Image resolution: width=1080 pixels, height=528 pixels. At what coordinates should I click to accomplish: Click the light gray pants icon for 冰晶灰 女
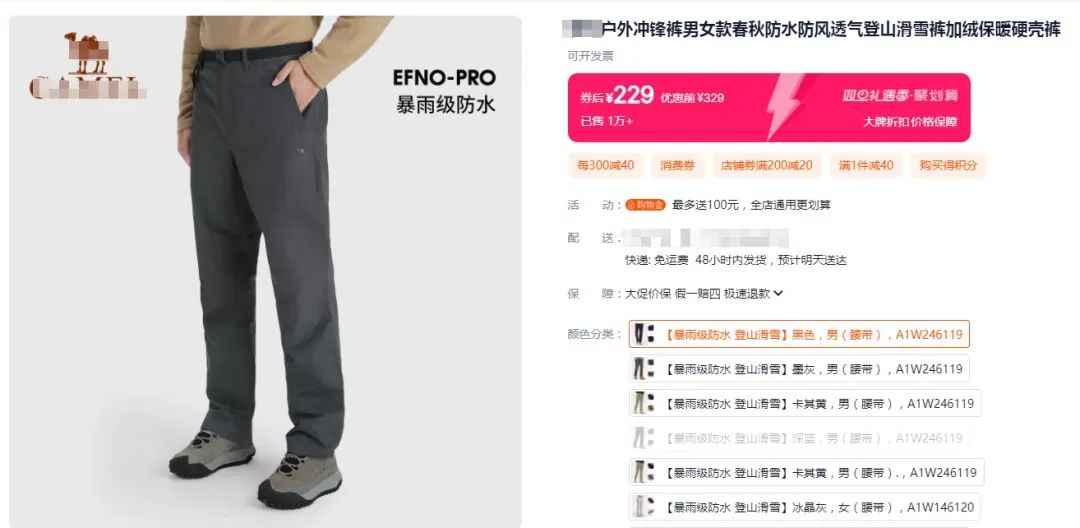point(644,507)
